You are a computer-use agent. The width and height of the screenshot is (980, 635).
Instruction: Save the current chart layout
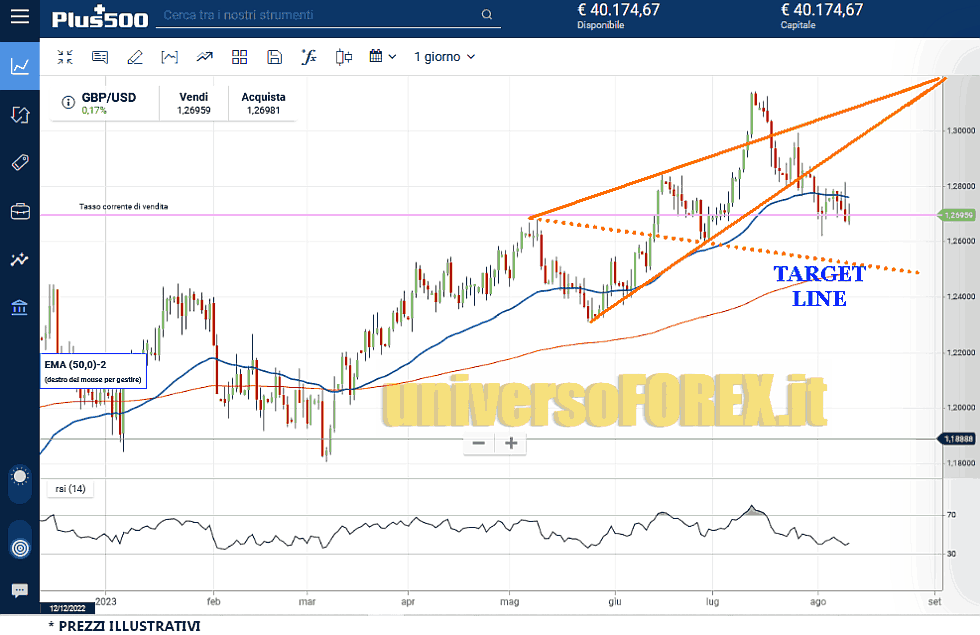coord(274,57)
